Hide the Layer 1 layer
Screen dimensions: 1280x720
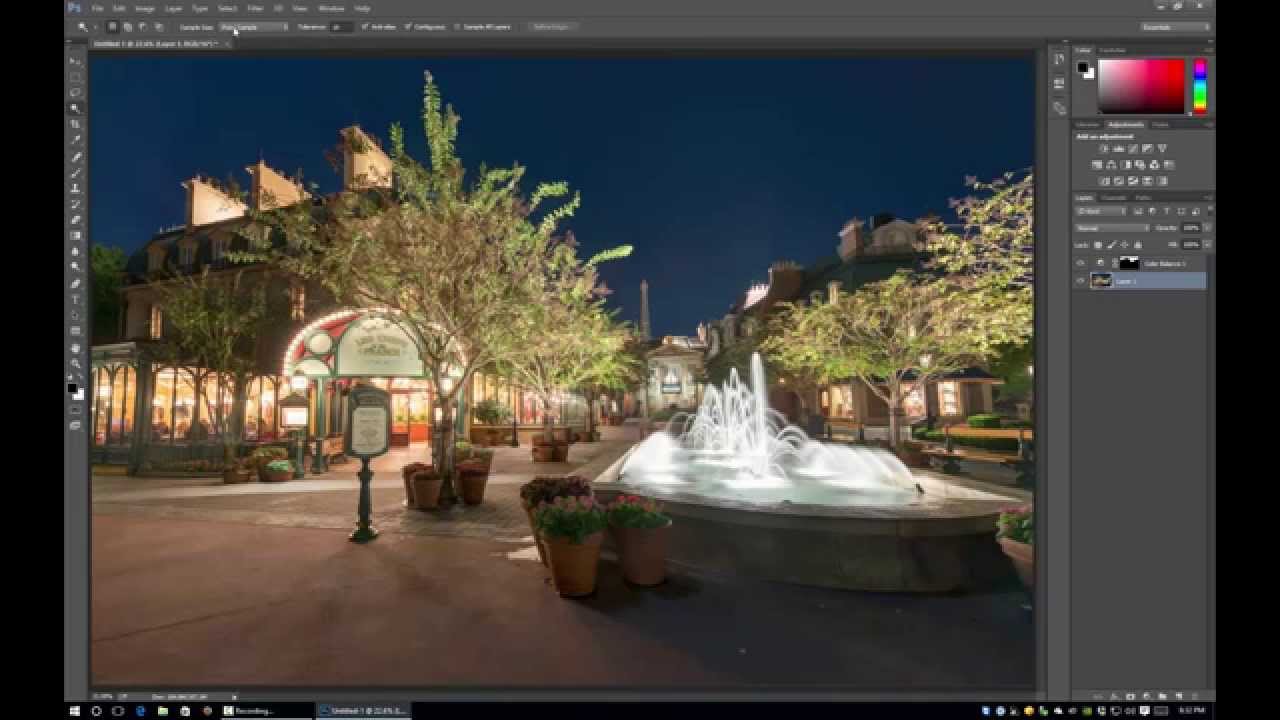[1080, 281]
